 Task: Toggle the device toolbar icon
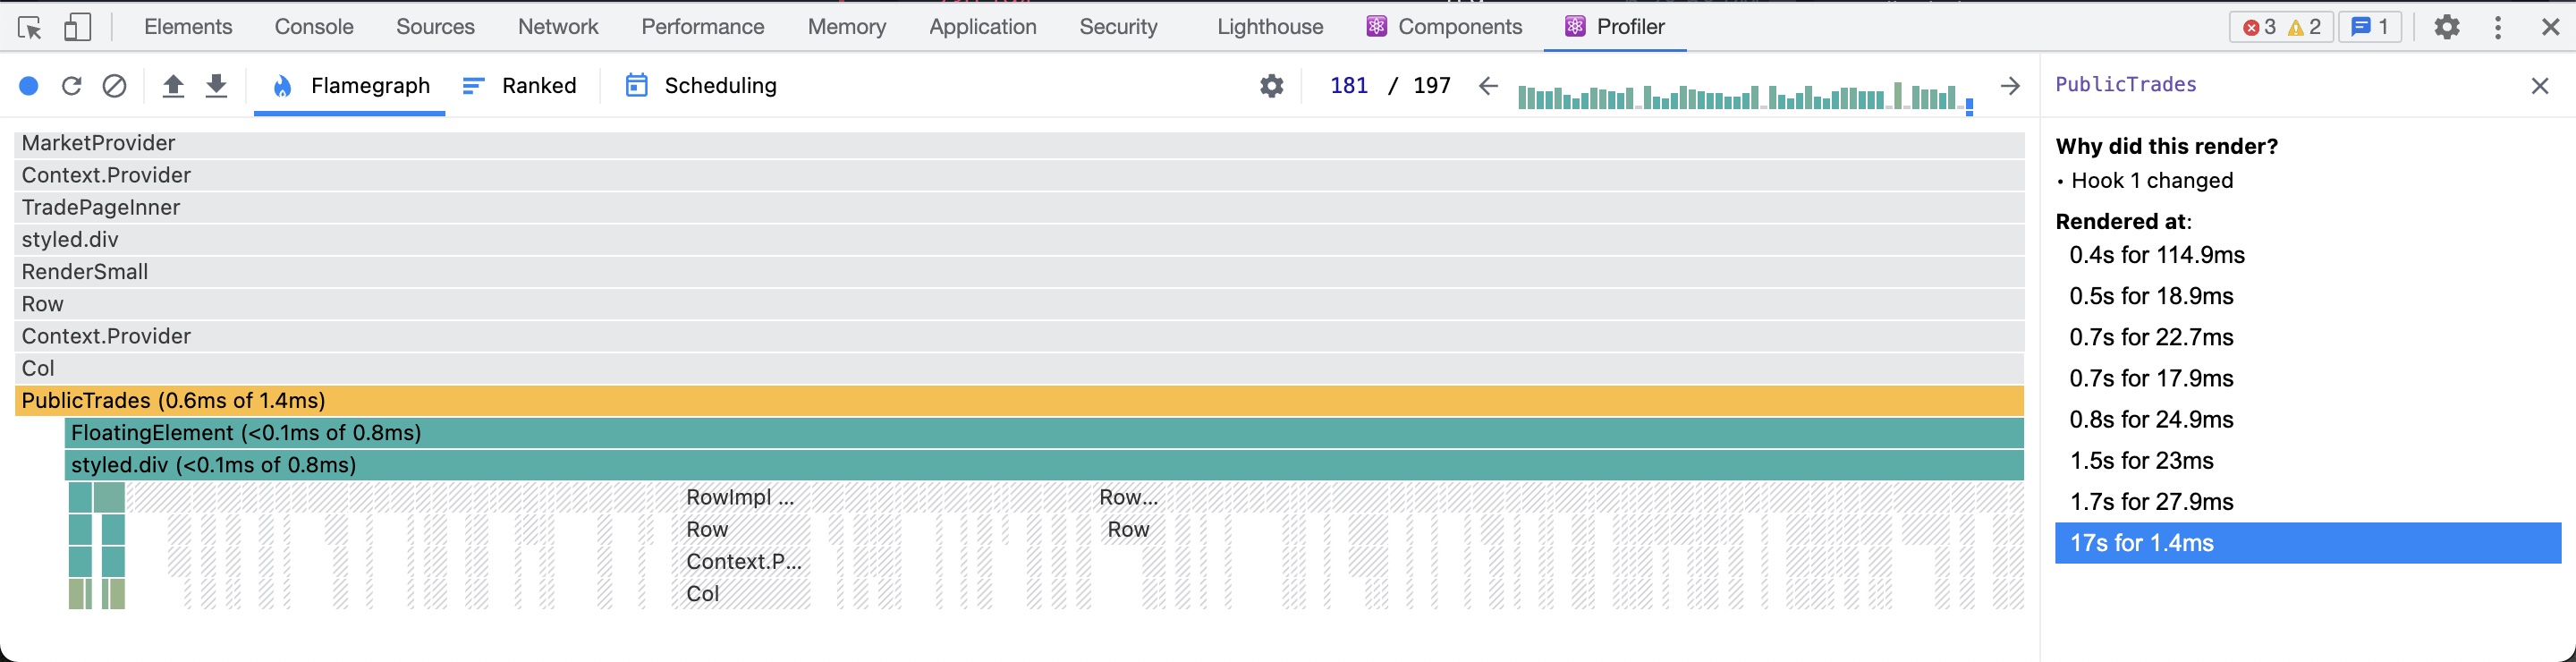pyautogui.click(x=77, y=27)
